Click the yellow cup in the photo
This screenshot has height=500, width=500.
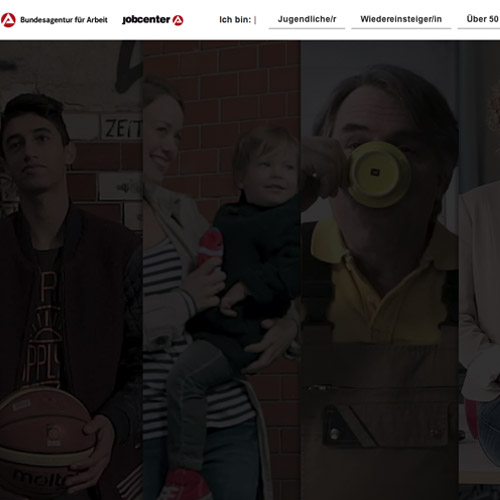[379, 174]
